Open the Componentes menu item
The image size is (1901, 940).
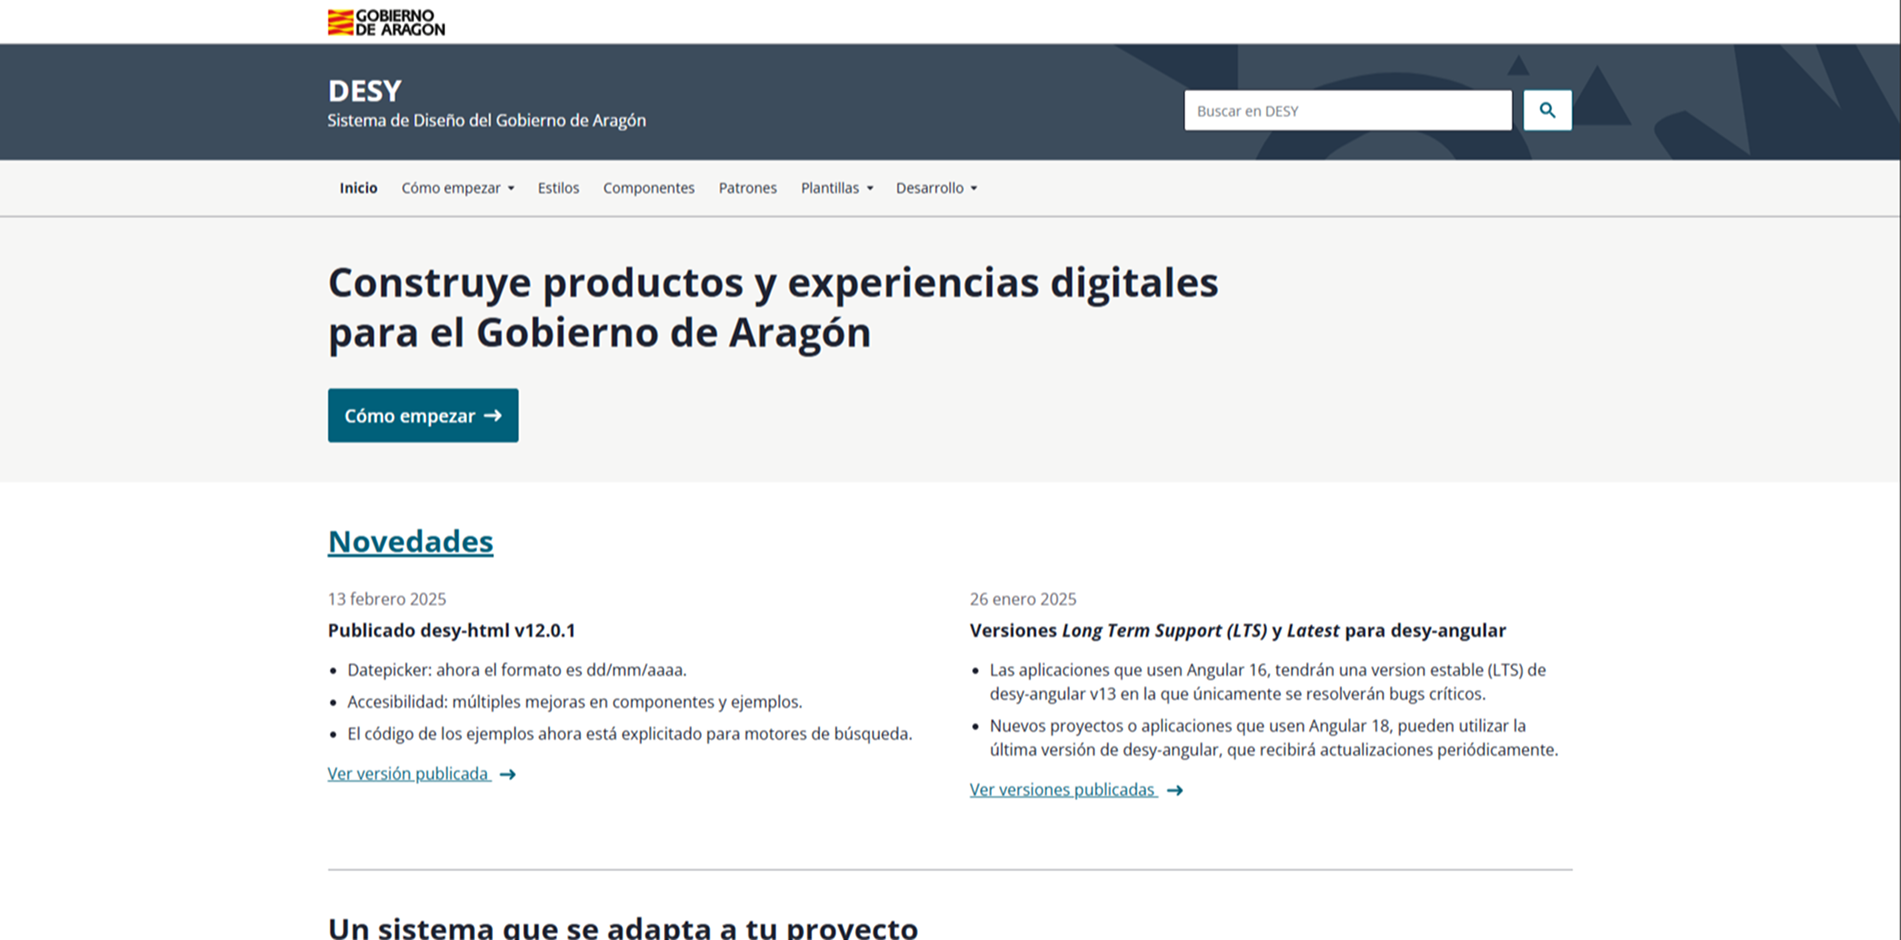click(648, 188)
